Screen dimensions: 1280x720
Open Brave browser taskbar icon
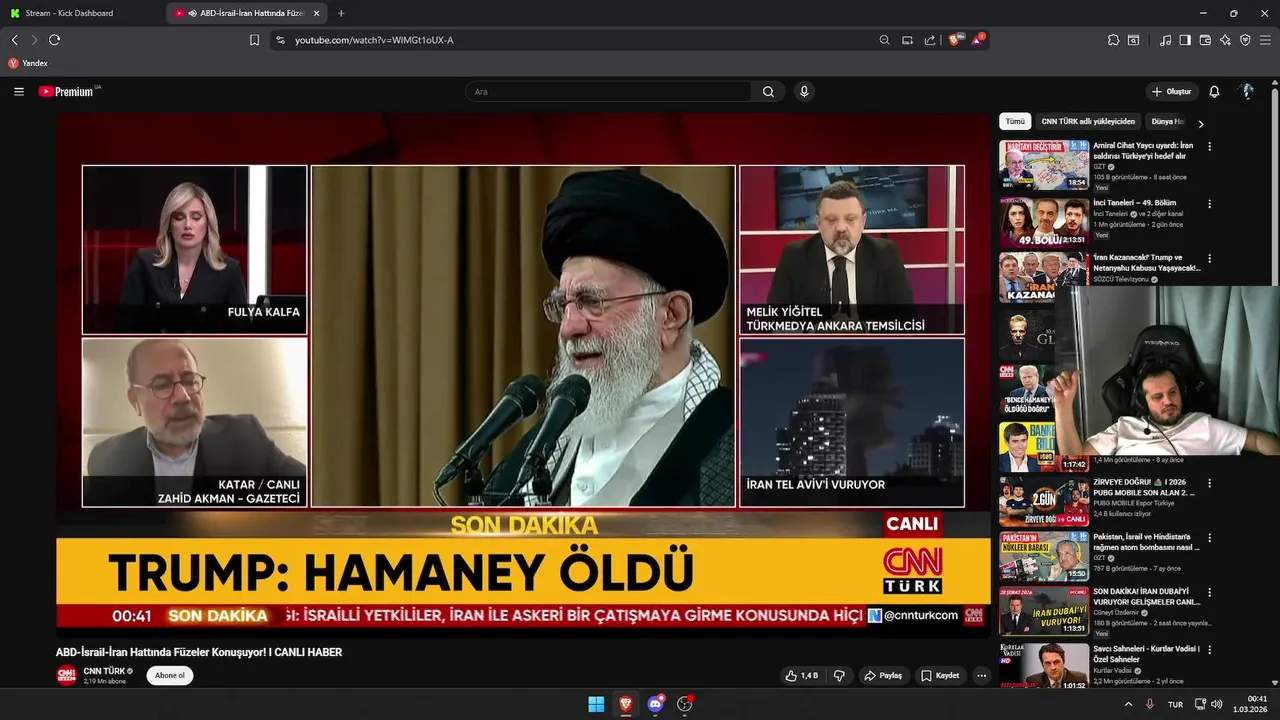click(625, 704)
